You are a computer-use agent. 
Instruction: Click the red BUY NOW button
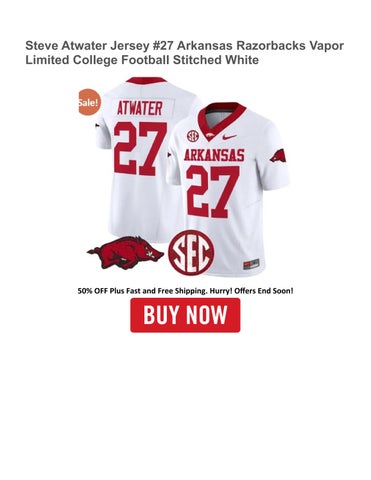coord(185,315)
